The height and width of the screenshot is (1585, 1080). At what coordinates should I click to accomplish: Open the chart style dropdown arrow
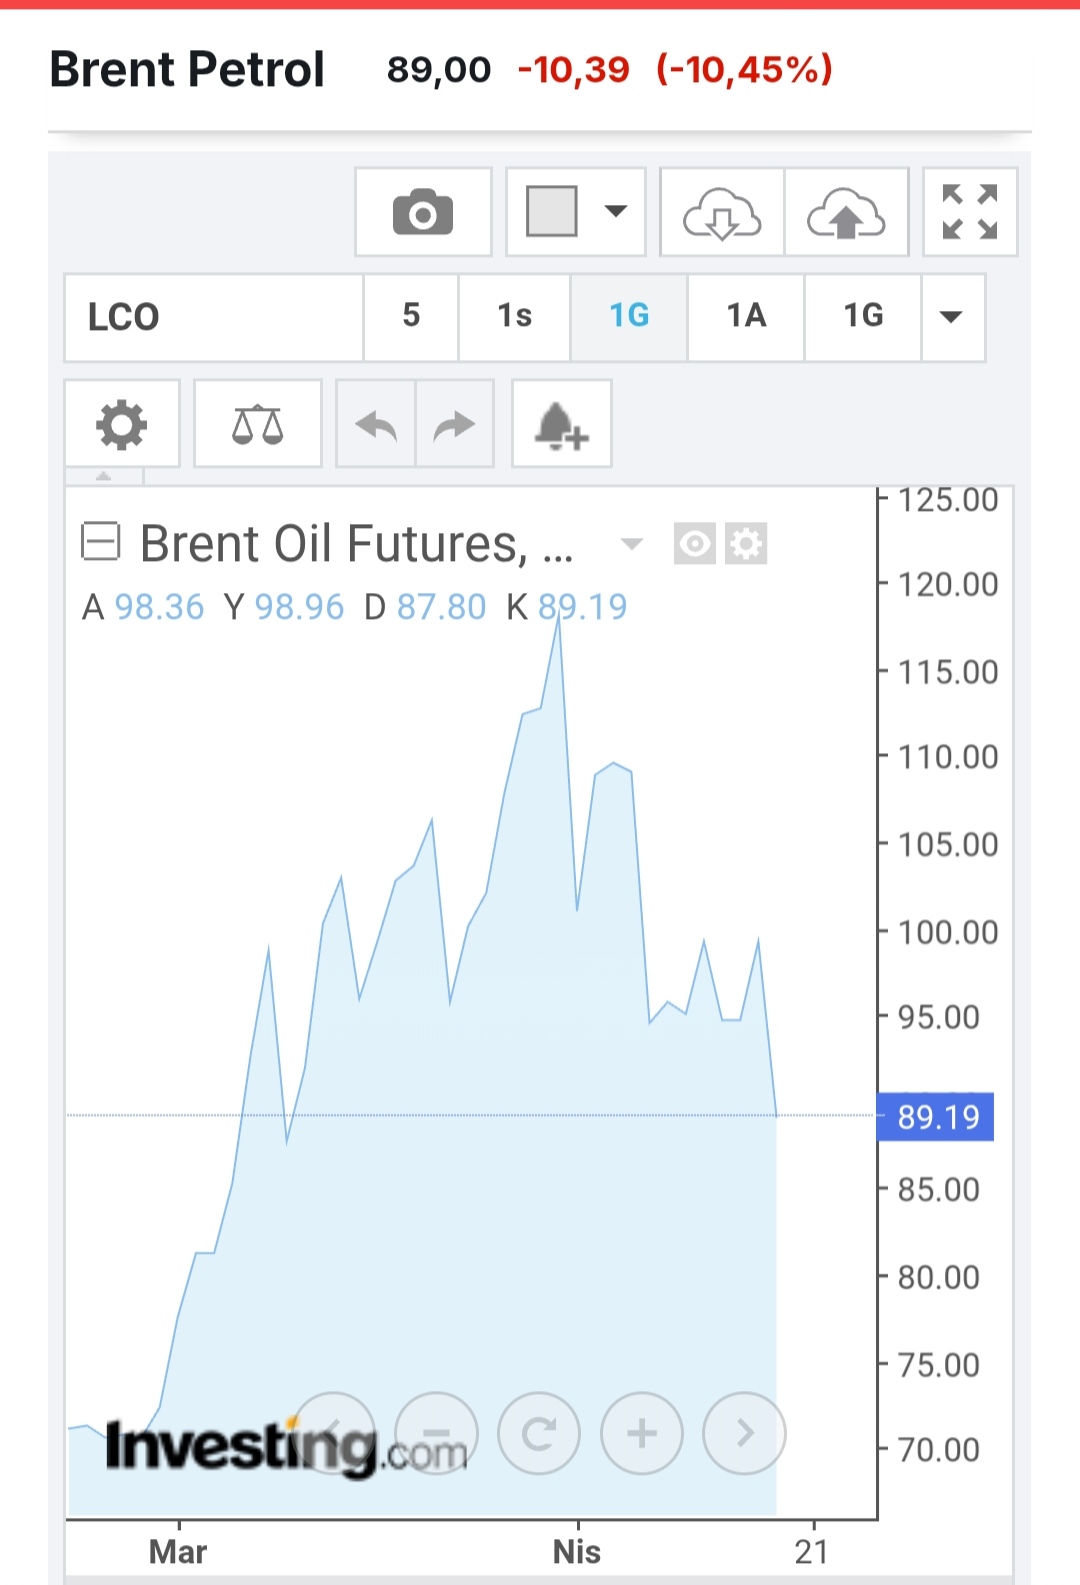click(616, 211)
